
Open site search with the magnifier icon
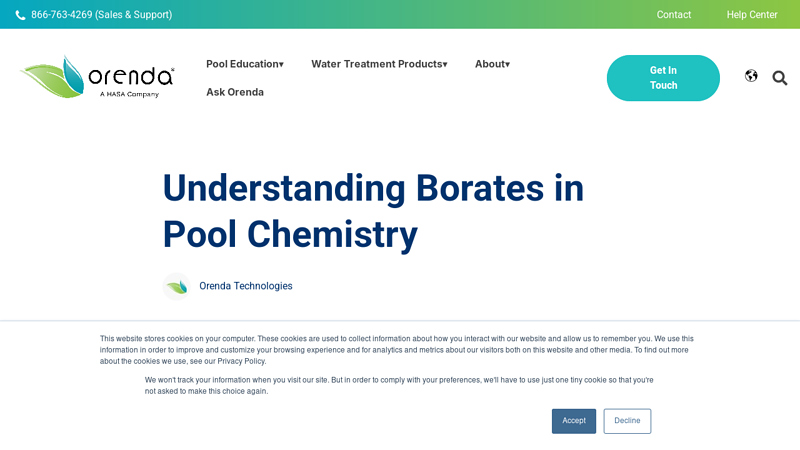tap(780, 78)
